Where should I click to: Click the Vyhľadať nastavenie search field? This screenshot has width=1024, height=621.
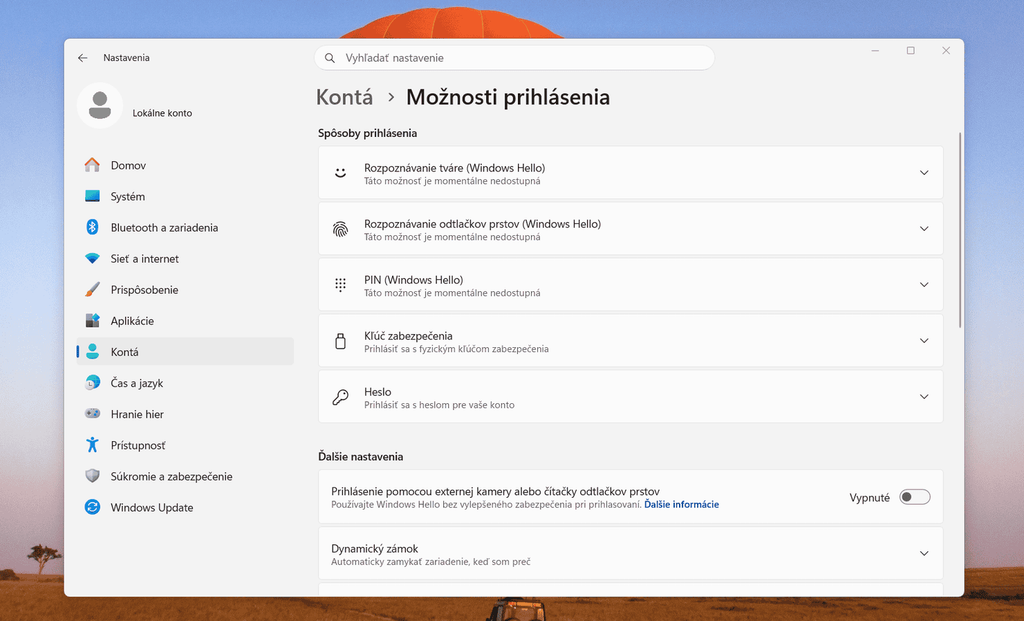(x=514, y=58)
